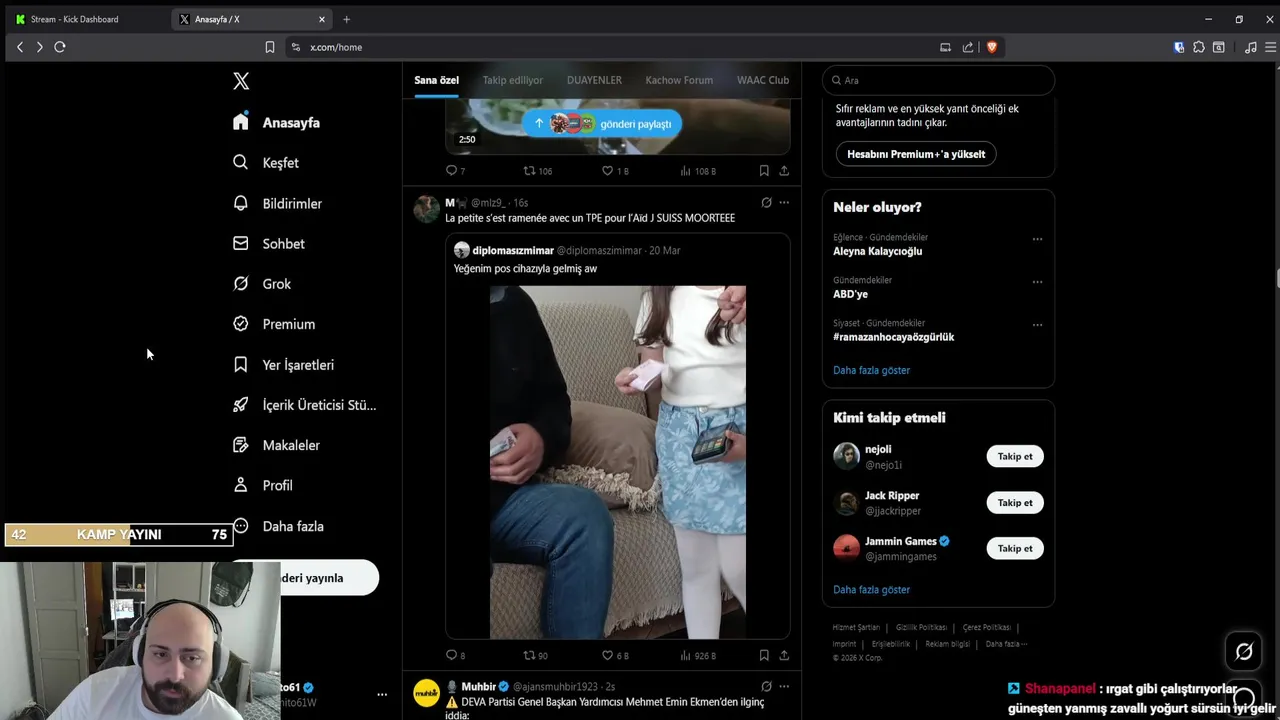1280x720 pixels.
Task: Open account menu dots next to profile
Action: (x=381, y=694)
